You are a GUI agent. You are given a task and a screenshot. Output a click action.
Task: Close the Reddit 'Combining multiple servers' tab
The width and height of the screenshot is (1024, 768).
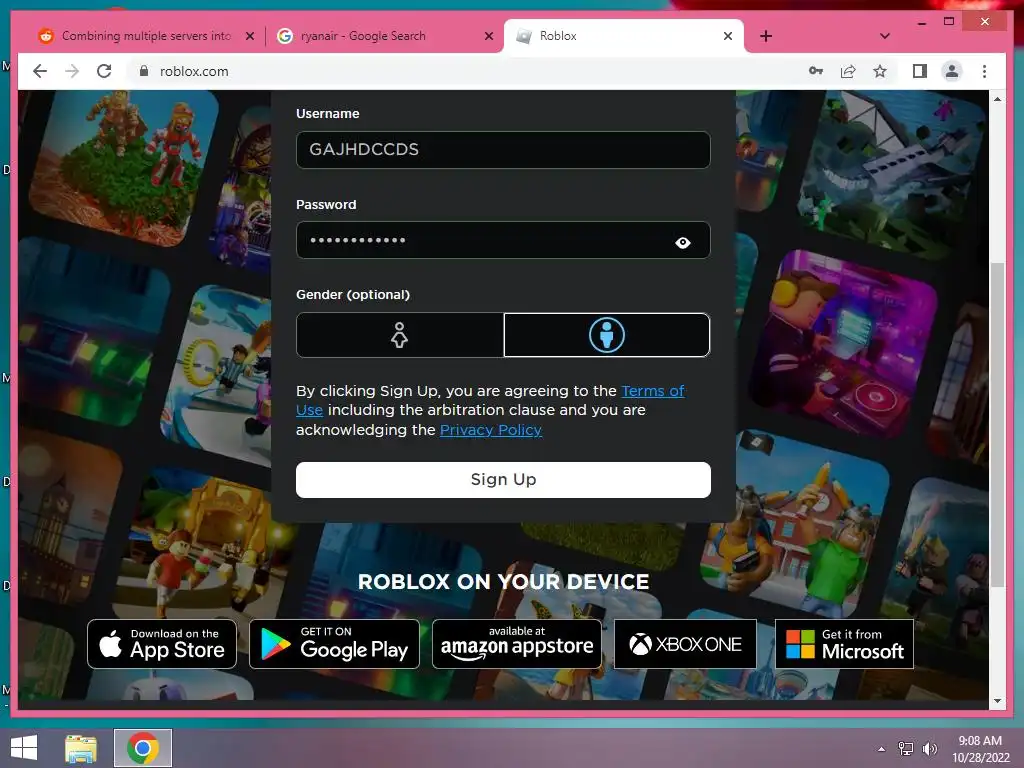click(249, 37)
